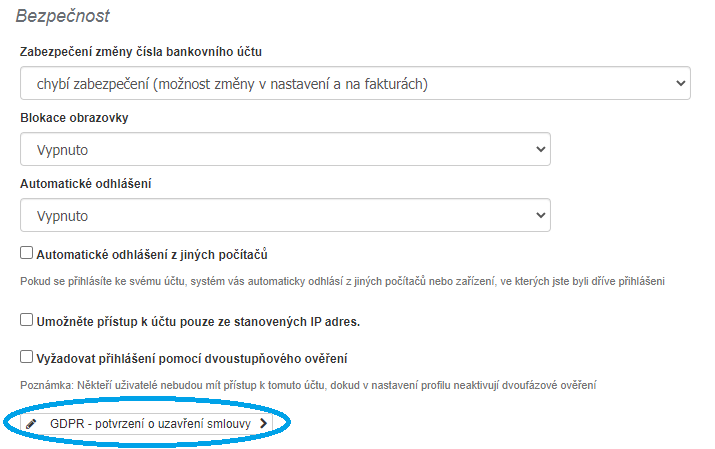Click the "Automatické odhlášení" field label above its dropdown
The width and height of the screenshot is (715, 449).
85,183
